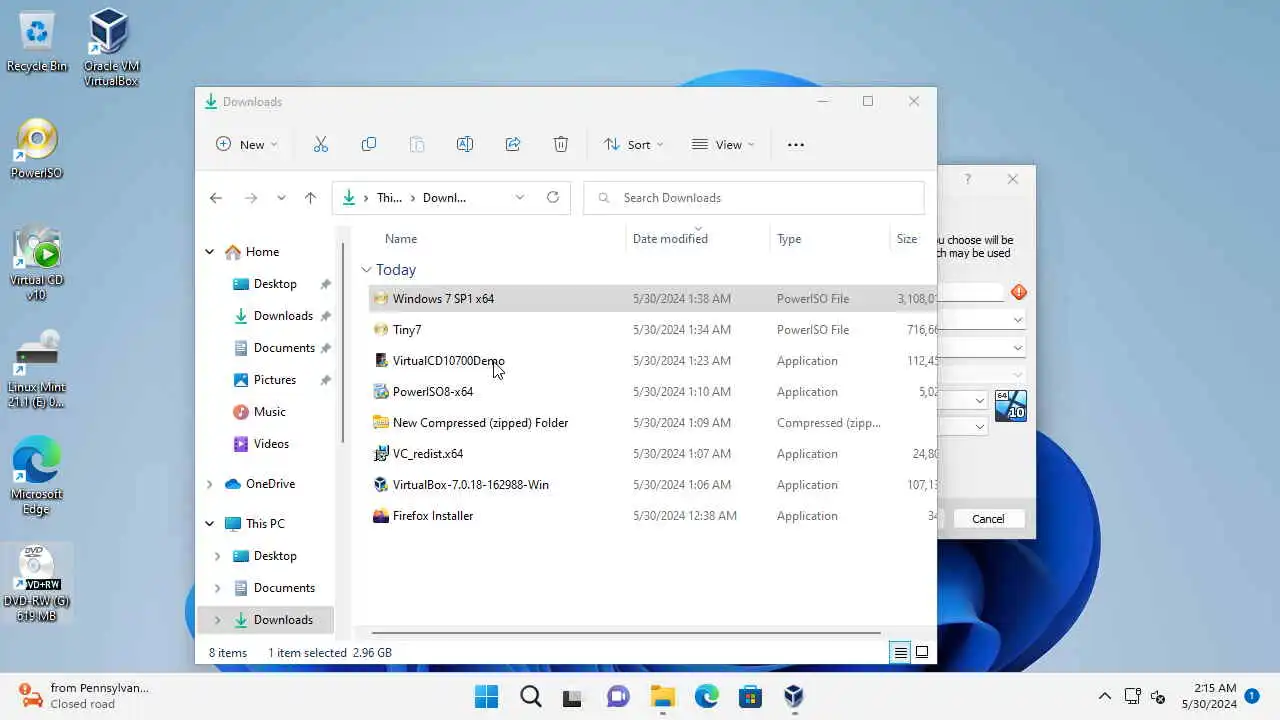1280x720 pixels.
Task: Click the Share icon in toolbar
Action: tap(513, 145)
